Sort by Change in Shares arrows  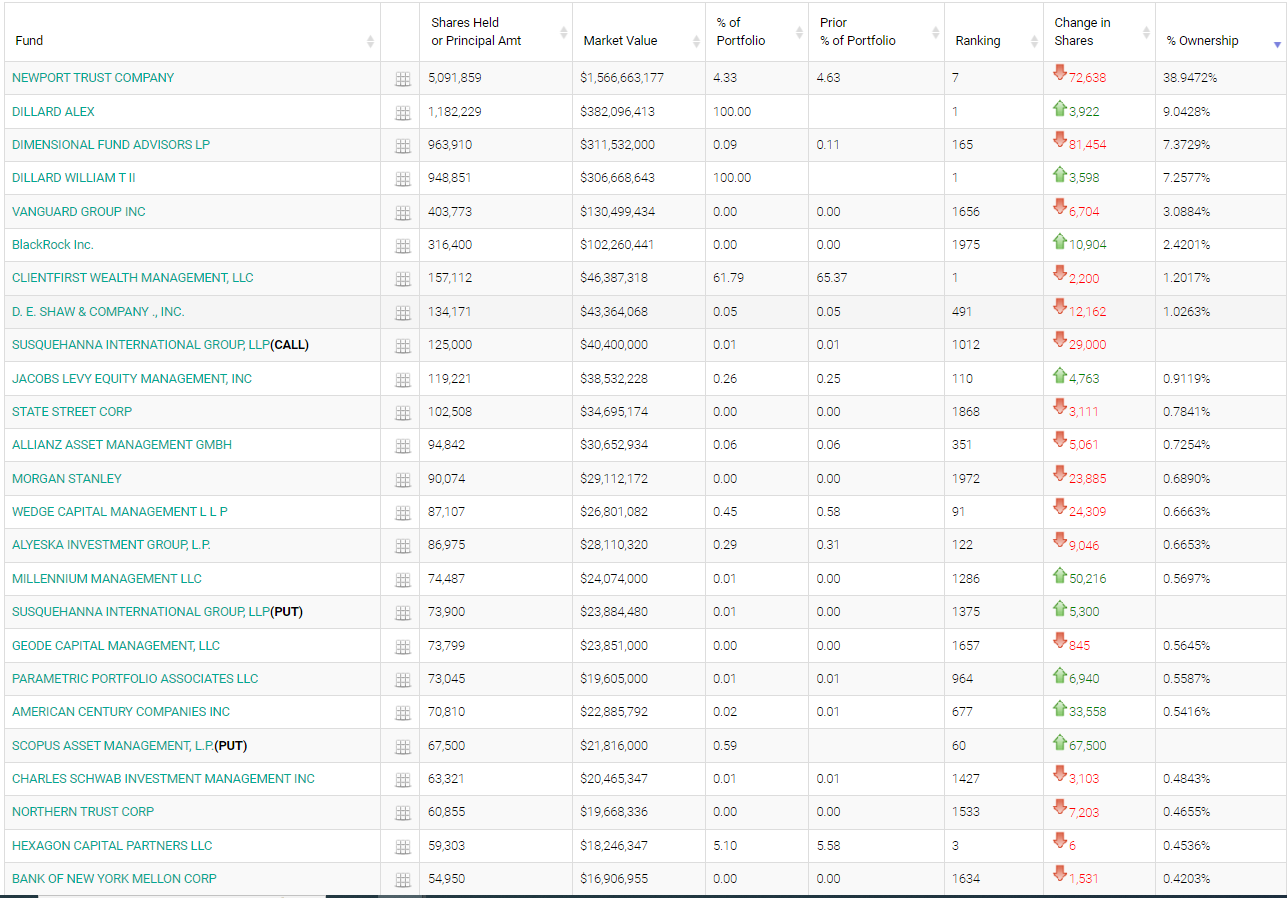(1146, 32)
